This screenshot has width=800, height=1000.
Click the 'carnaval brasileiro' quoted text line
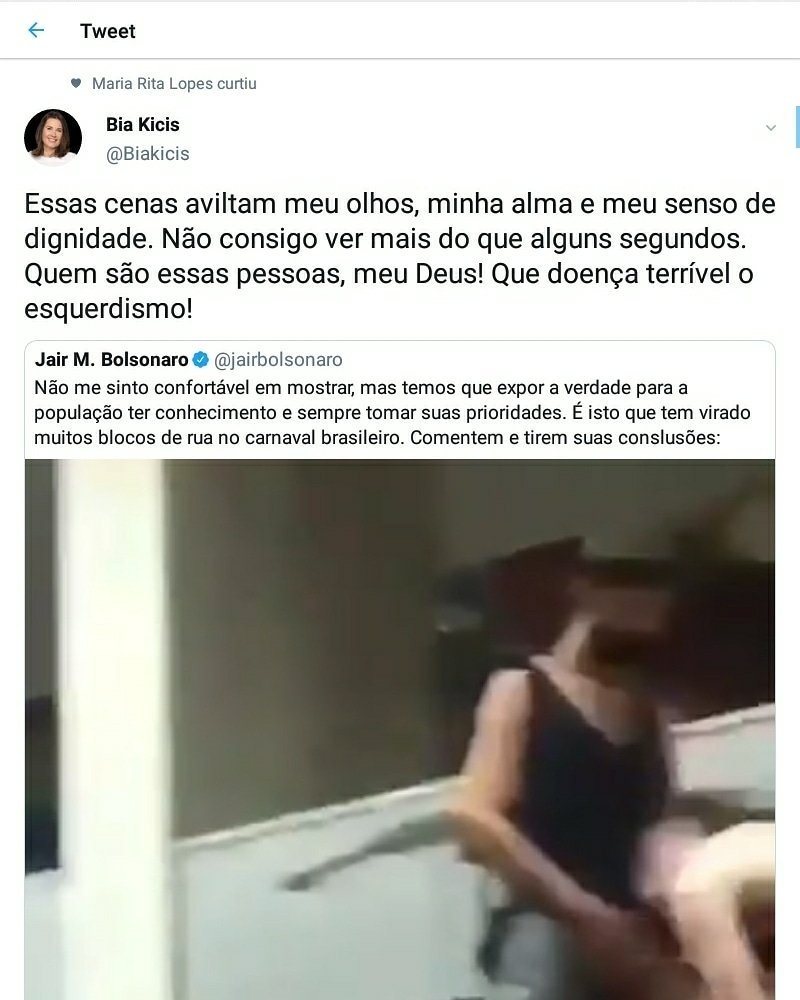(377, 438)
